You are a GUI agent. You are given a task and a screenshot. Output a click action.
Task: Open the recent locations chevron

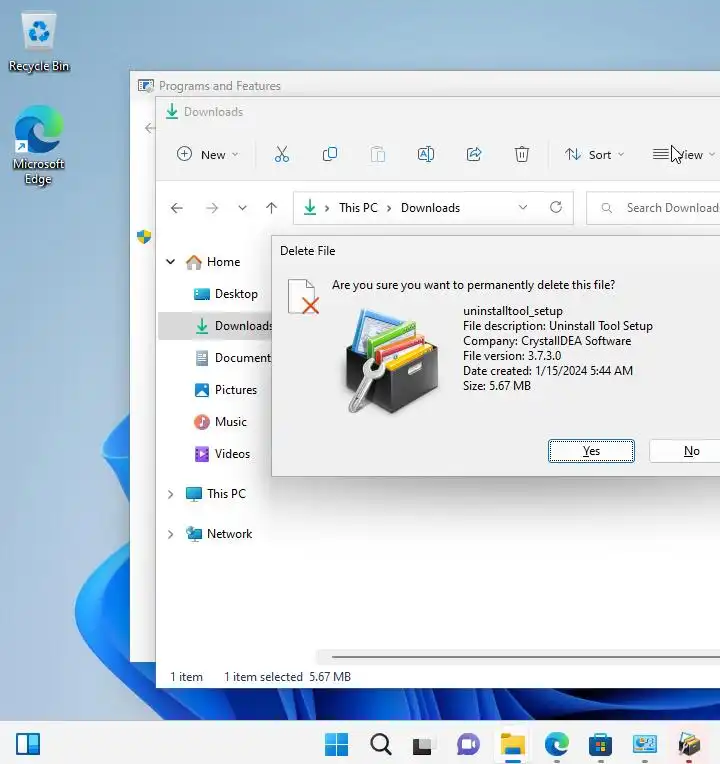point(242,208)
